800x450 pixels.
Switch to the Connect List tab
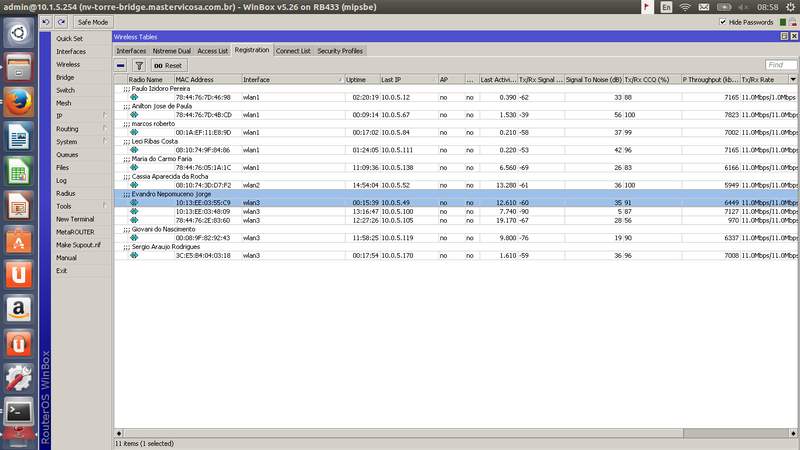[293, 51]
